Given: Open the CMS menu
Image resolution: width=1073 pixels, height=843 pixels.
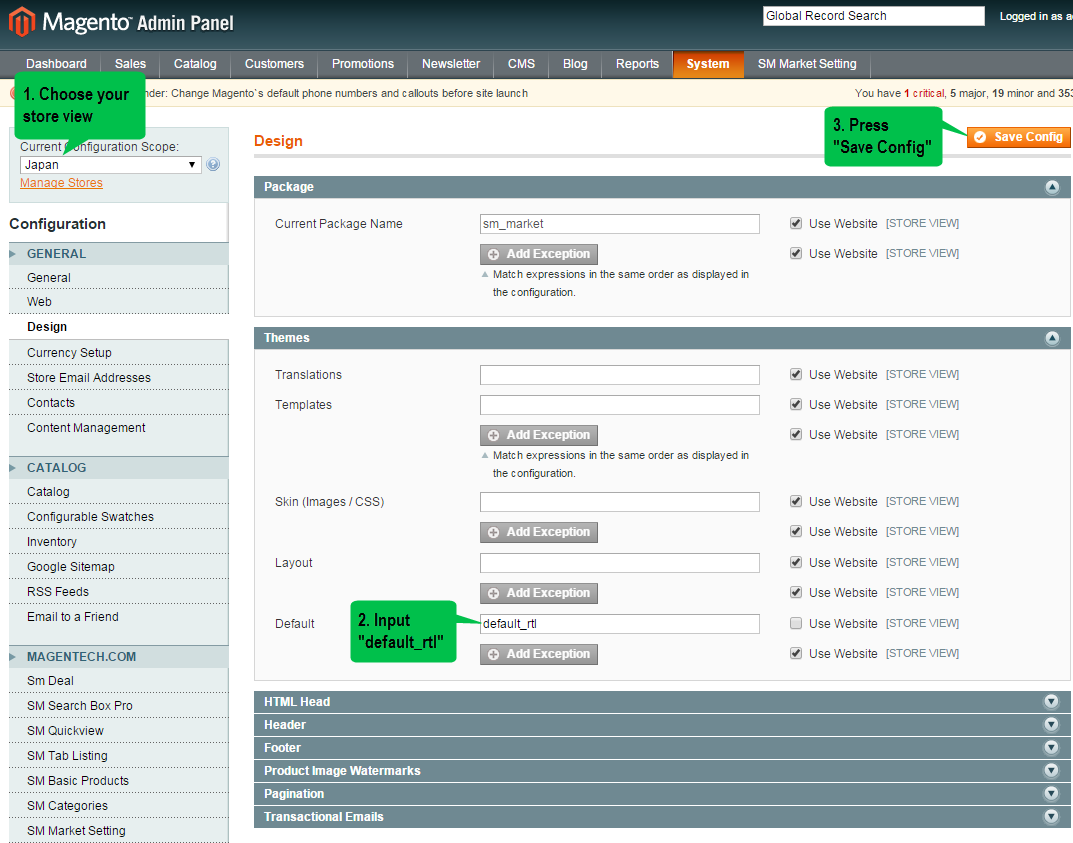Looking at the screenshot, I should (521, 64).
